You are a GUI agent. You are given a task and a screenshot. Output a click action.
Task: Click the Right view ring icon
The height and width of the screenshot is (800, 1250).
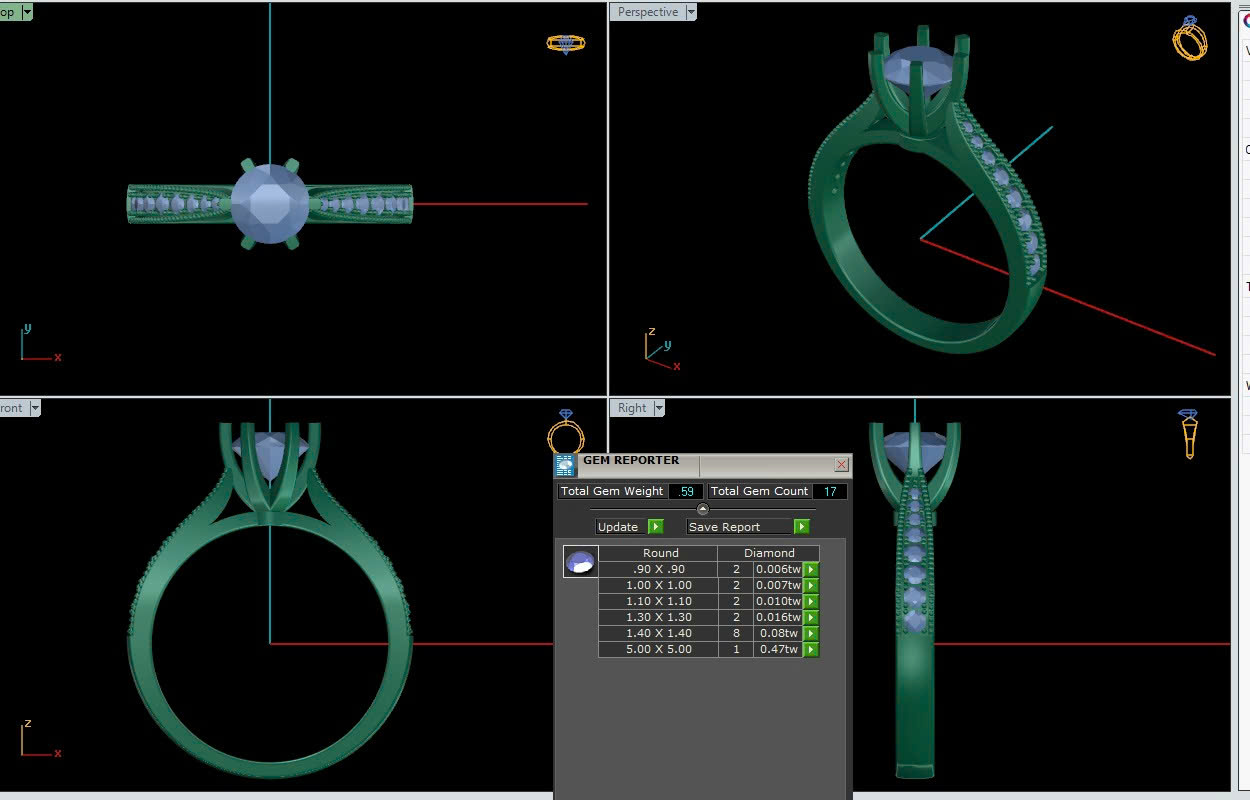pyautogui.click(x=1189, y=433)
